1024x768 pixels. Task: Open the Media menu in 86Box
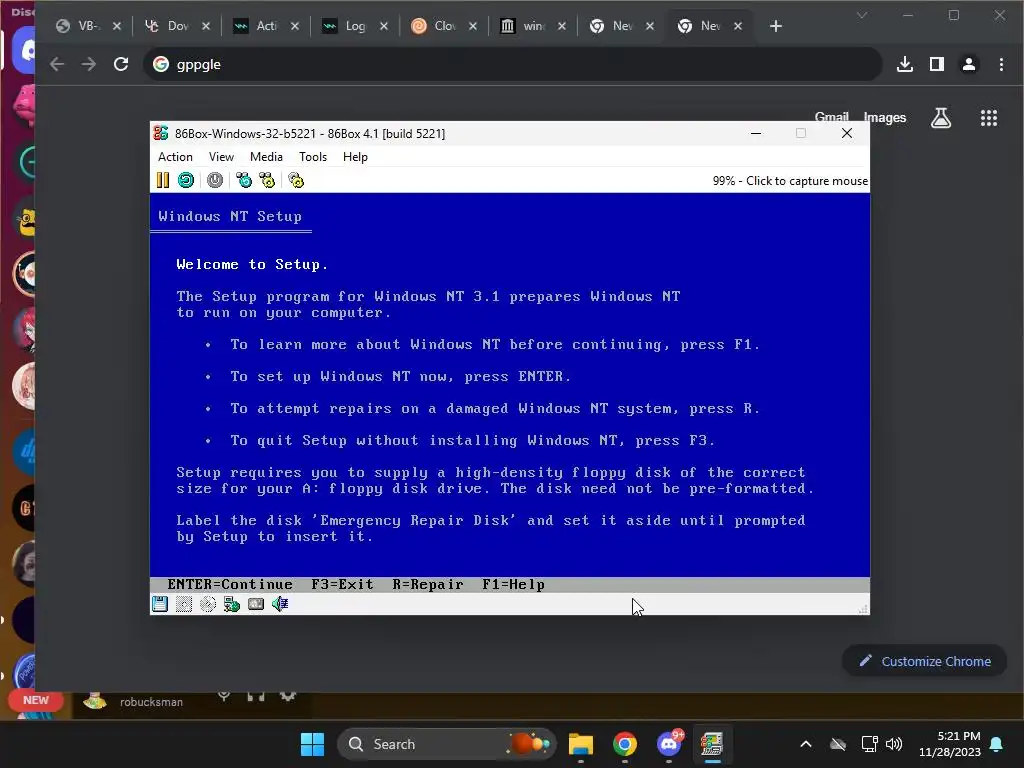266,157
